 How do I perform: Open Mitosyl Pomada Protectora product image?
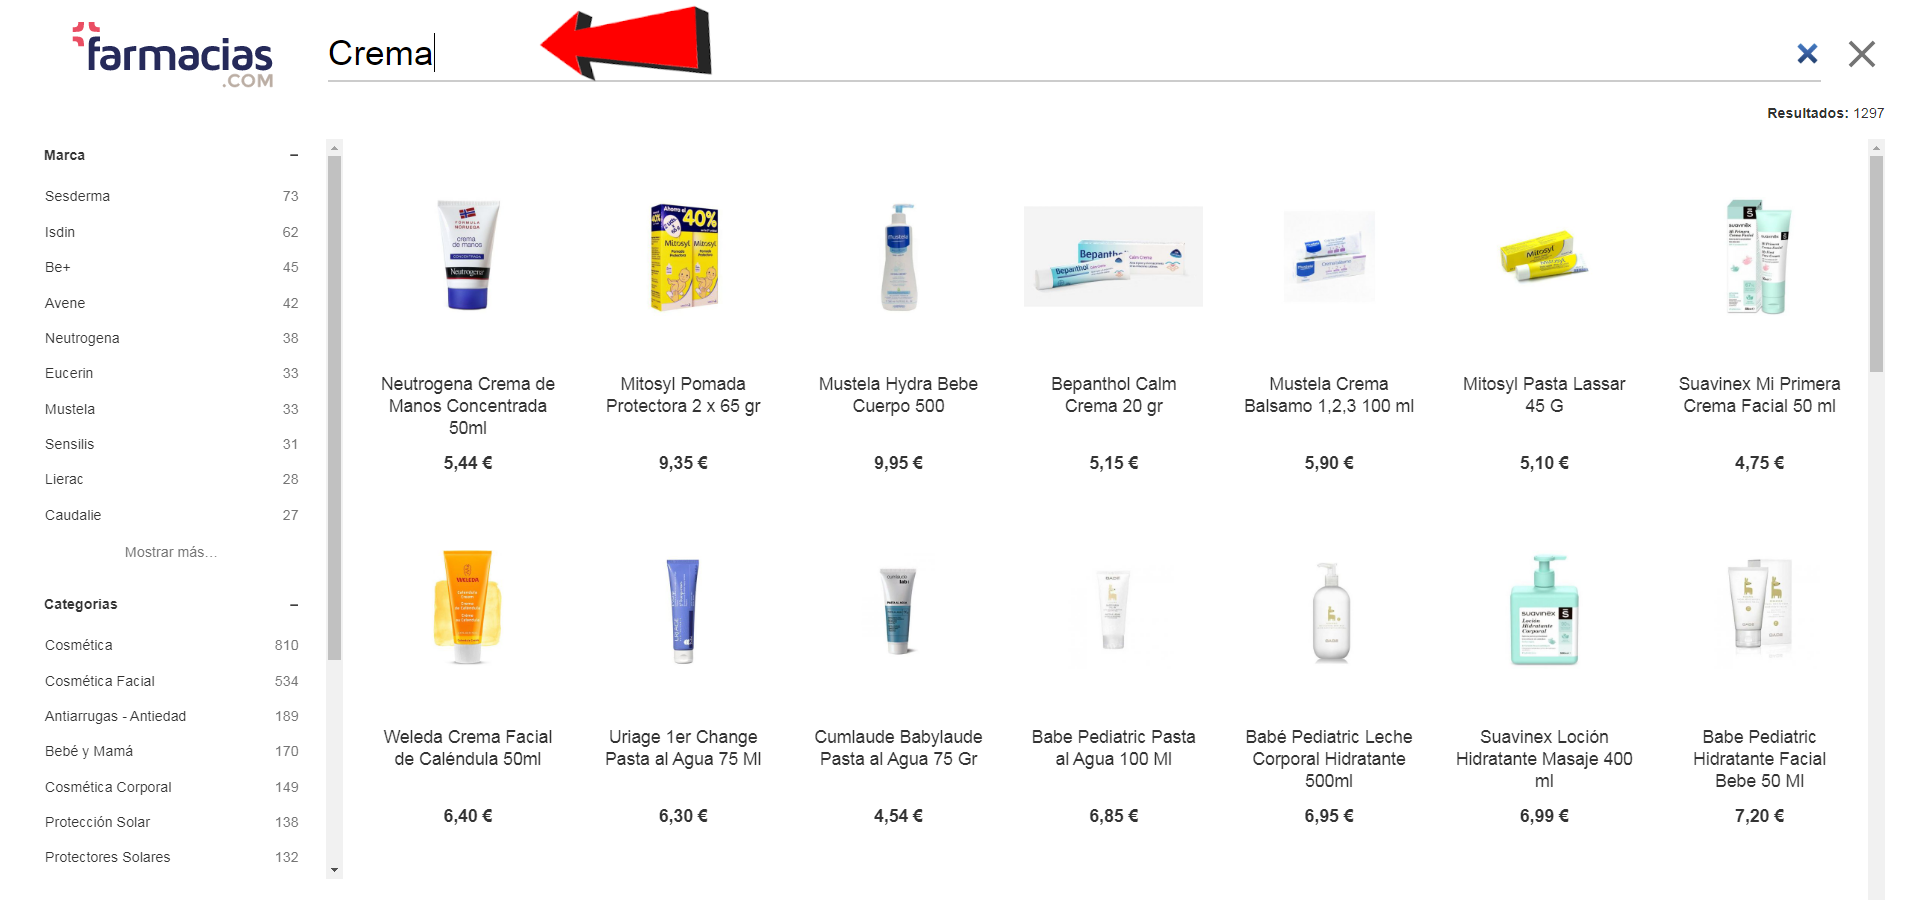(x=683, y=257)
